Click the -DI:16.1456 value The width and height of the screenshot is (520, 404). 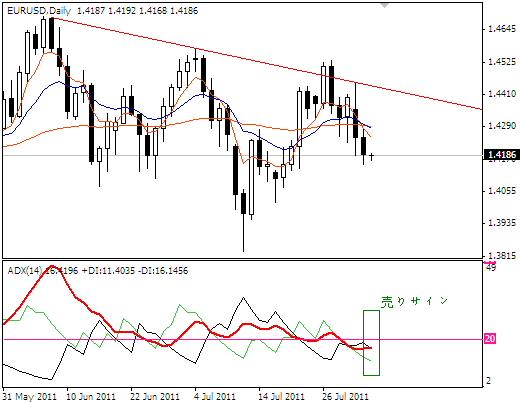coord(163,270)
